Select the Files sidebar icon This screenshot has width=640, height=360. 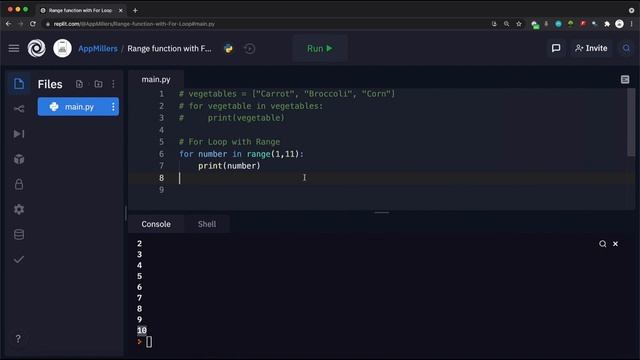19,84
